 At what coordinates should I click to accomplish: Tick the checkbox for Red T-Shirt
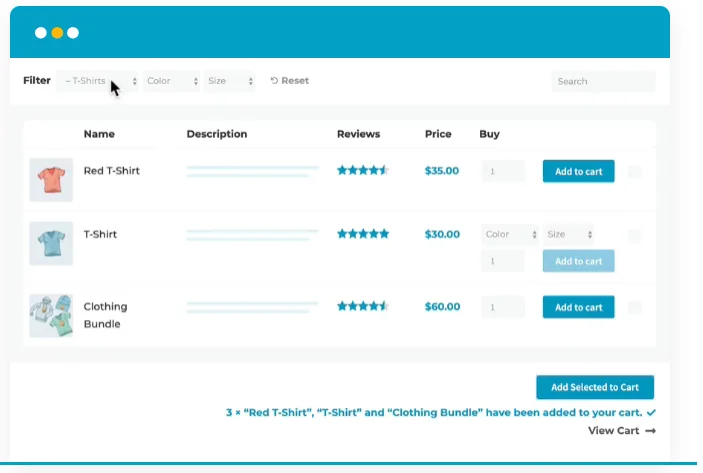coord(635,172)
